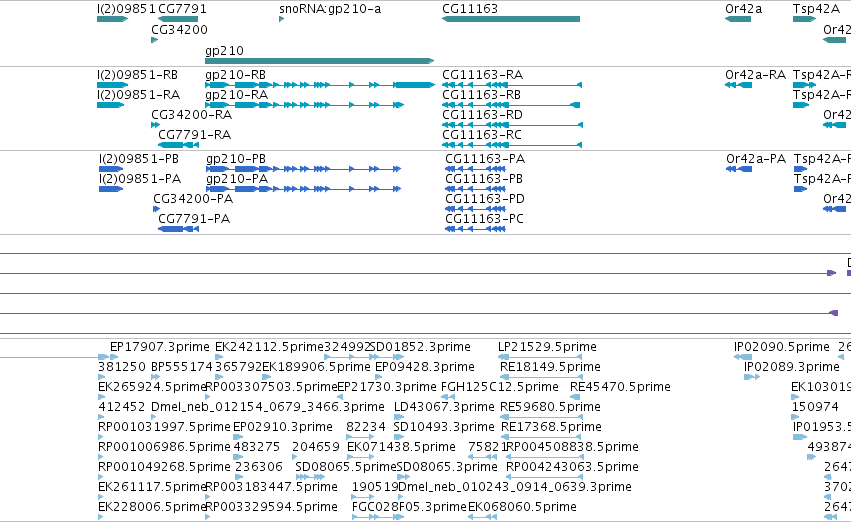This screenshot has height=522, width=851.
Task: Click the SD10493.3prime label
Action: [x=444, y=427]
